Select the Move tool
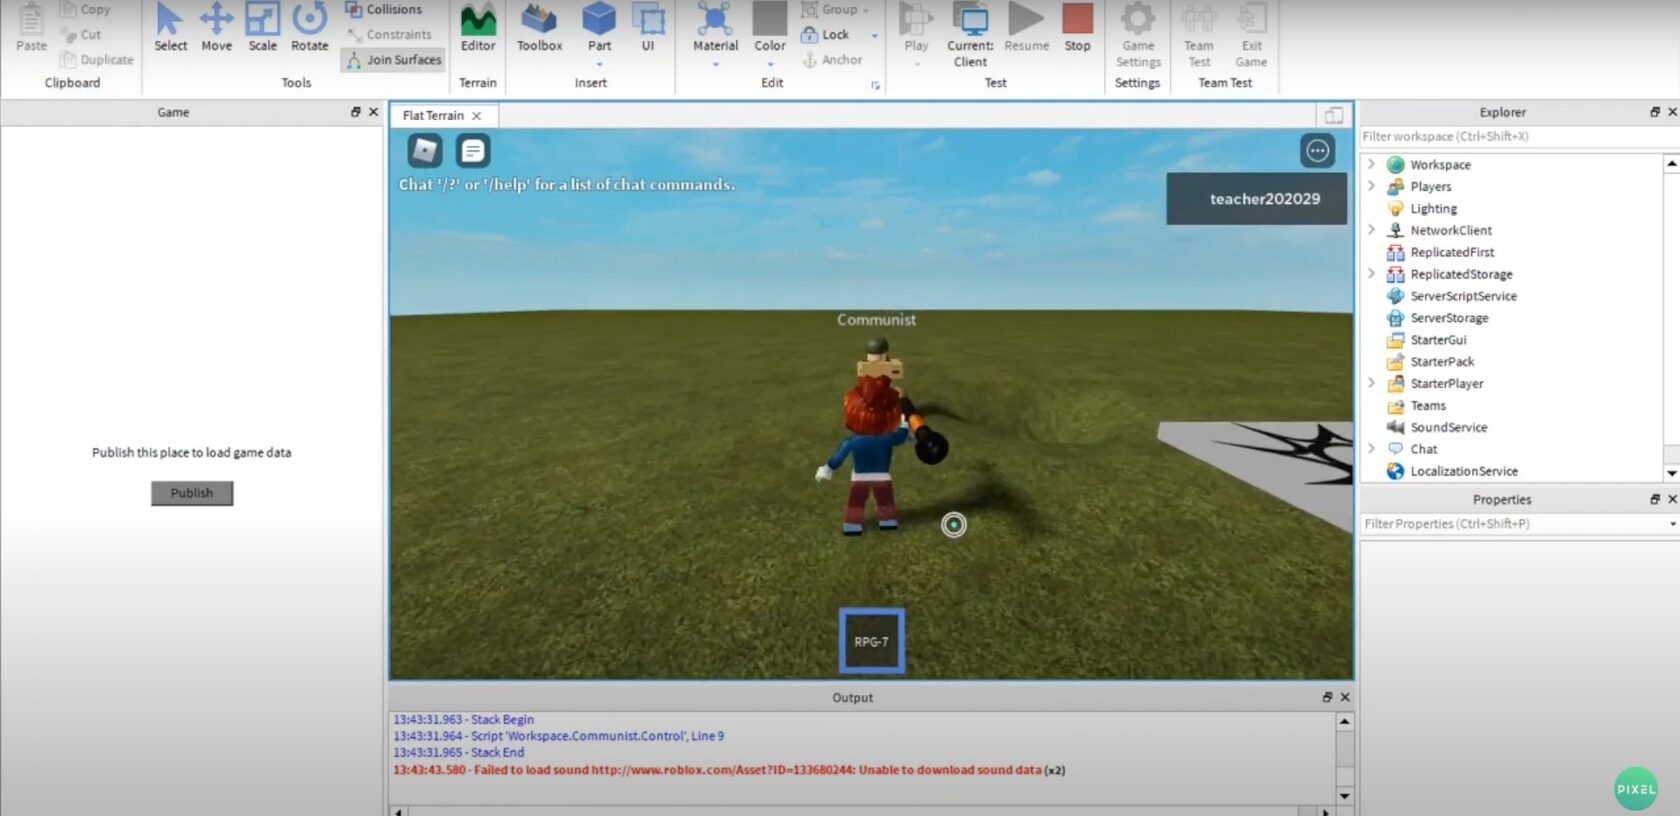Viewport: 1680px width, 816px height. [x=216, y=27]
